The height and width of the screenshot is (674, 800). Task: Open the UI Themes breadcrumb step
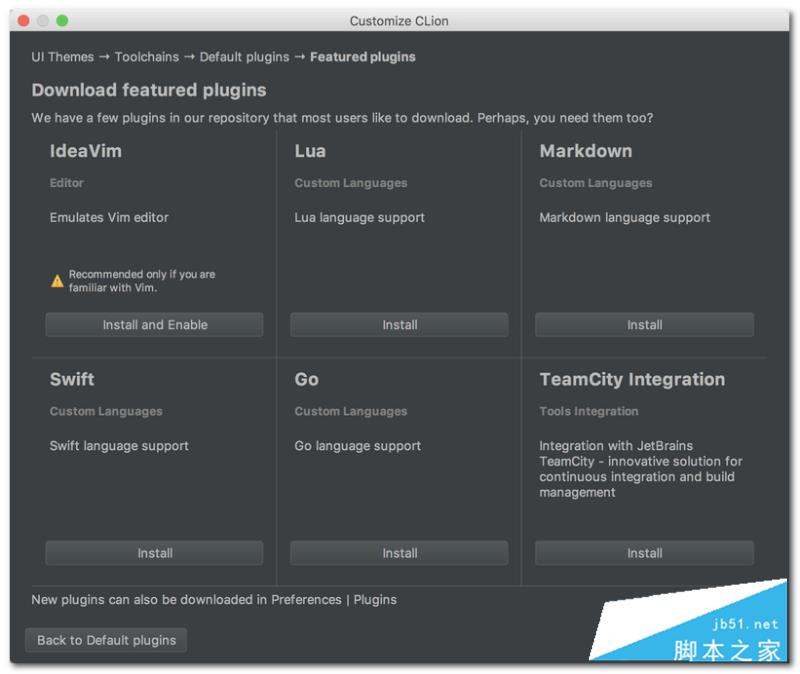tap(63, 57)
